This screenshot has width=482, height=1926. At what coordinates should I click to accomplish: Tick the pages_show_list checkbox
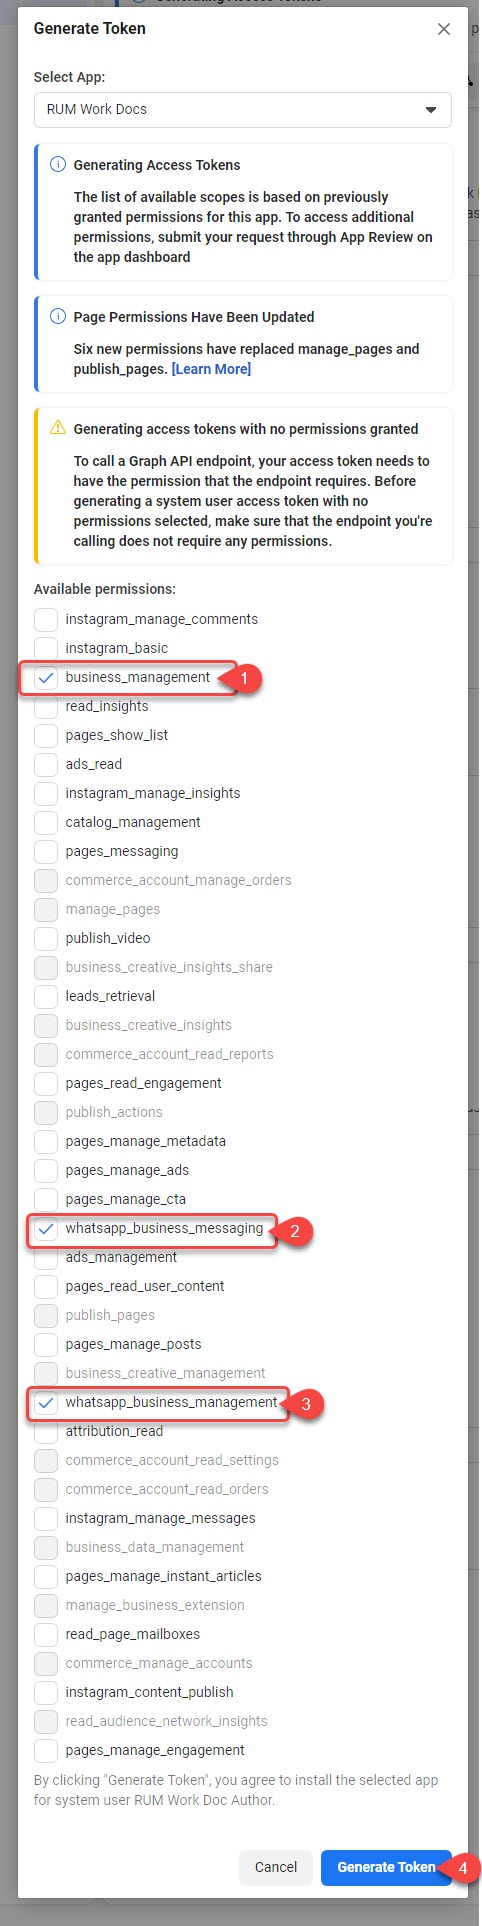coord(46,735)
